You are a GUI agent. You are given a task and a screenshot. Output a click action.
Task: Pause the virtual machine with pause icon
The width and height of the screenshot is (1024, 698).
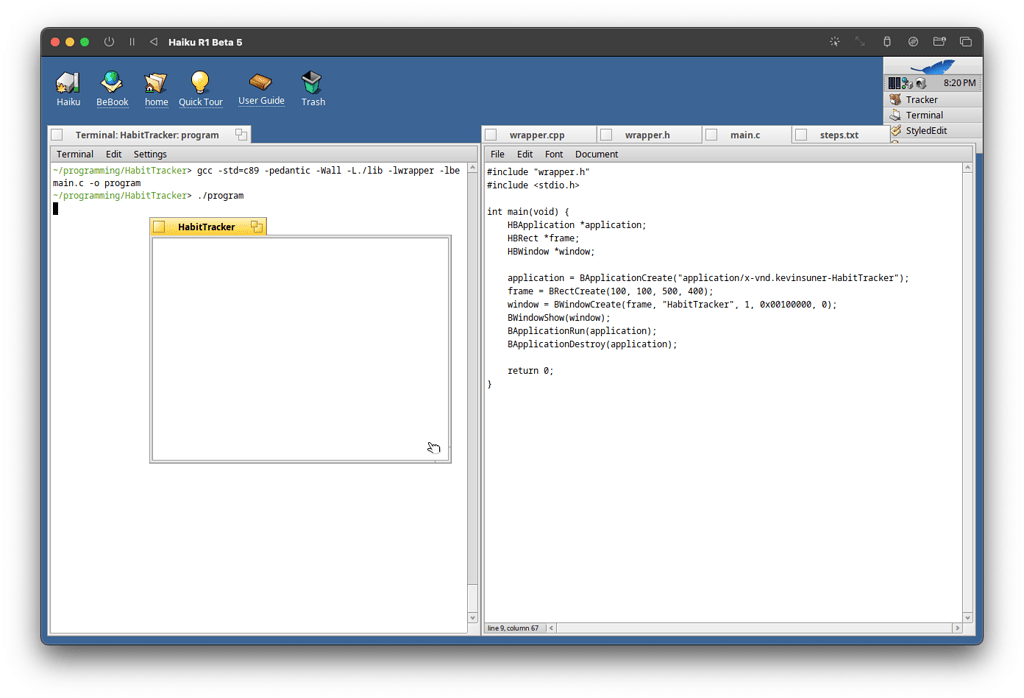[x=132, y=42]
